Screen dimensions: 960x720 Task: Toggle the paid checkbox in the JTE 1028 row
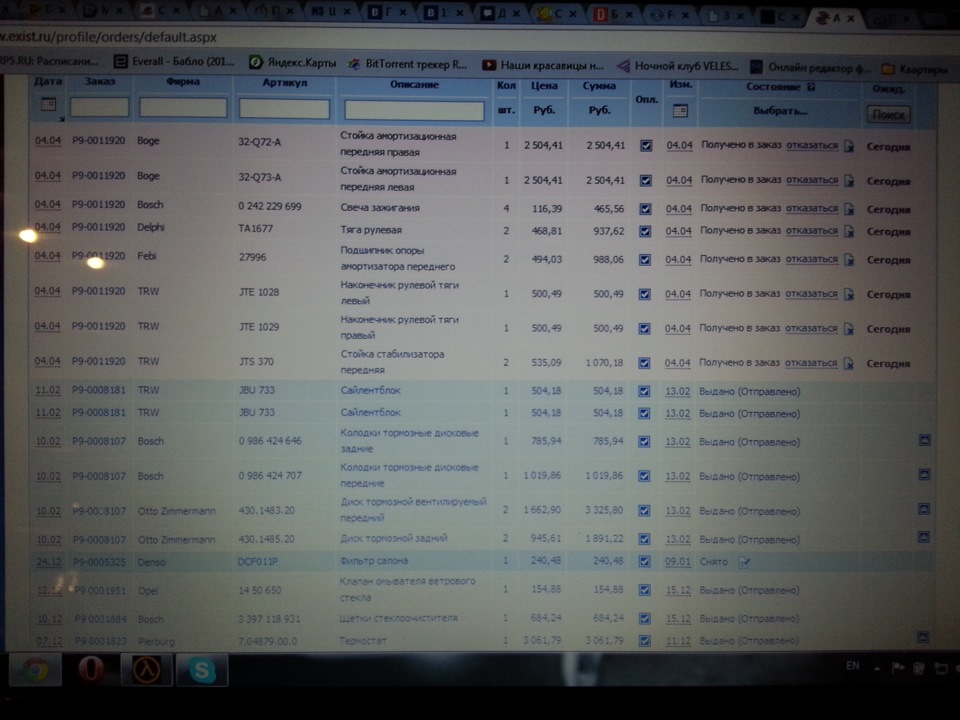pos(645,294)
